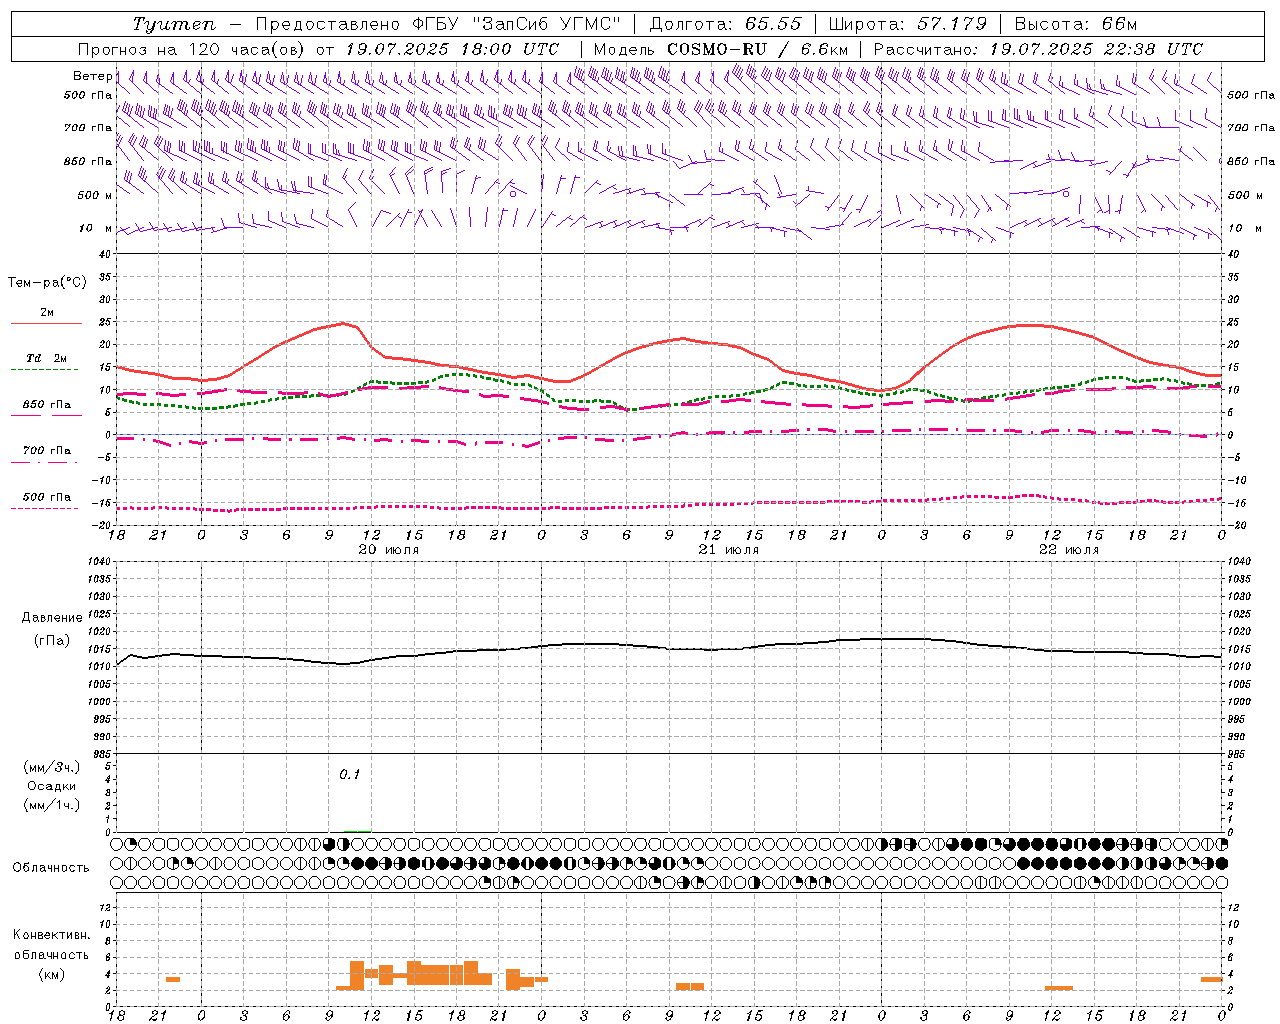This screenshot has height=1024, width=1280.
Task: Click the solid red 2м legend line
Action: click(x=46, y=324)
